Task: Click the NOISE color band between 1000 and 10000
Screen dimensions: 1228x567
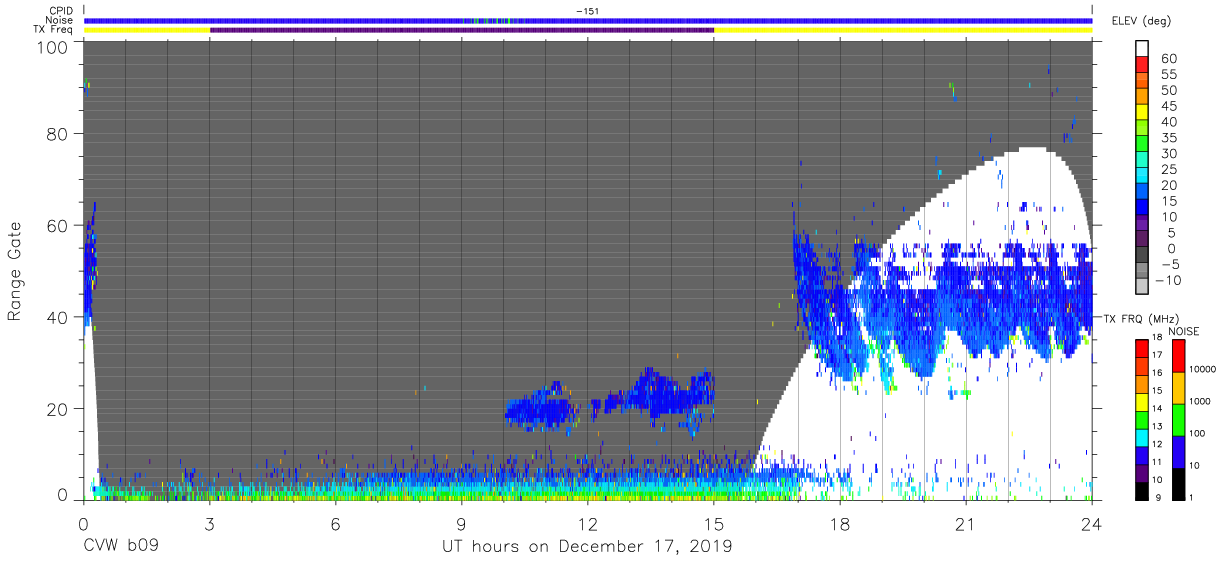Action: [x=1179, y=387]
